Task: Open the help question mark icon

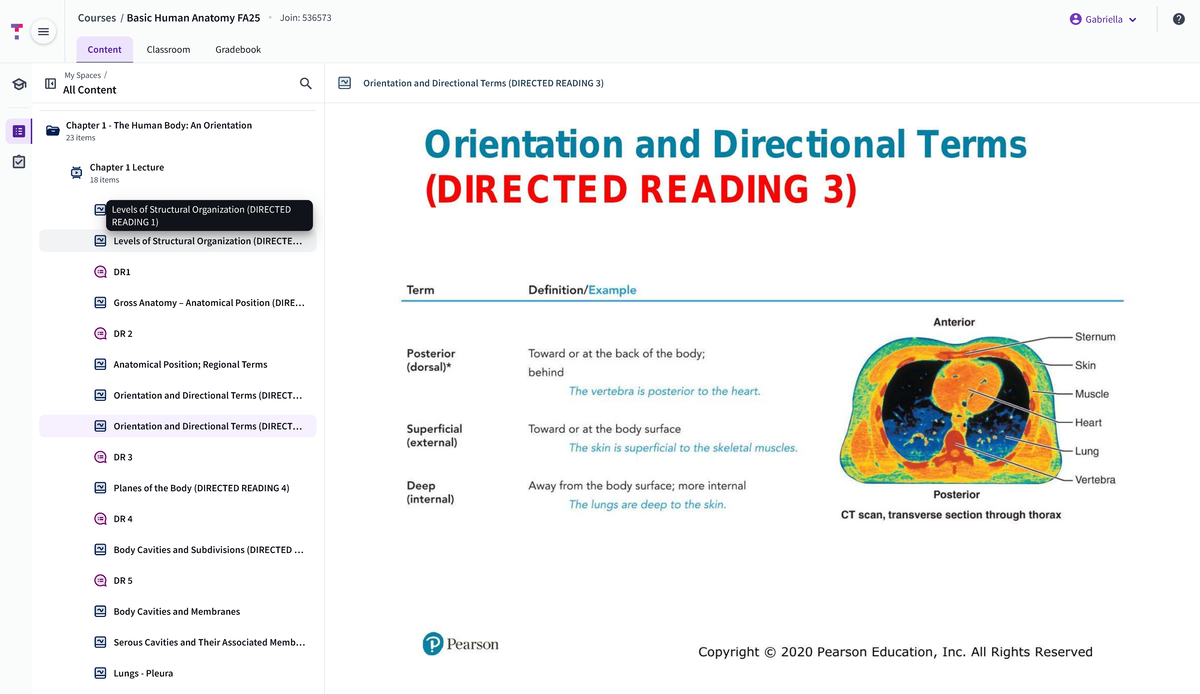Action: click(x=1178, y=18)
